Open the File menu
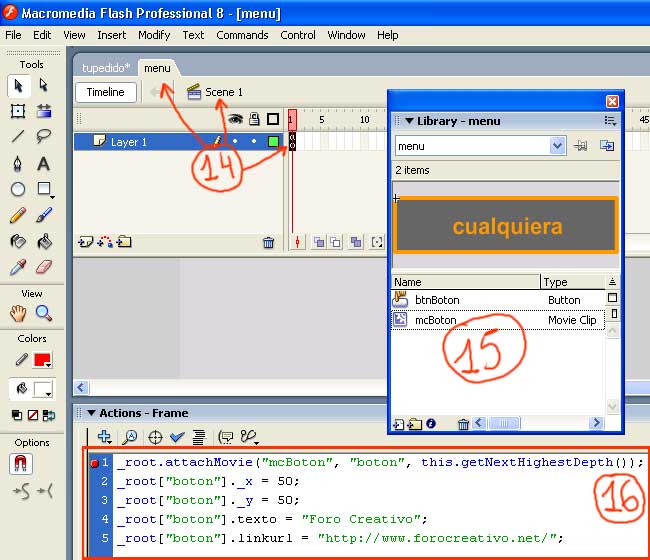The height and width of the screenshot is (560, 650). click(13, 35)
